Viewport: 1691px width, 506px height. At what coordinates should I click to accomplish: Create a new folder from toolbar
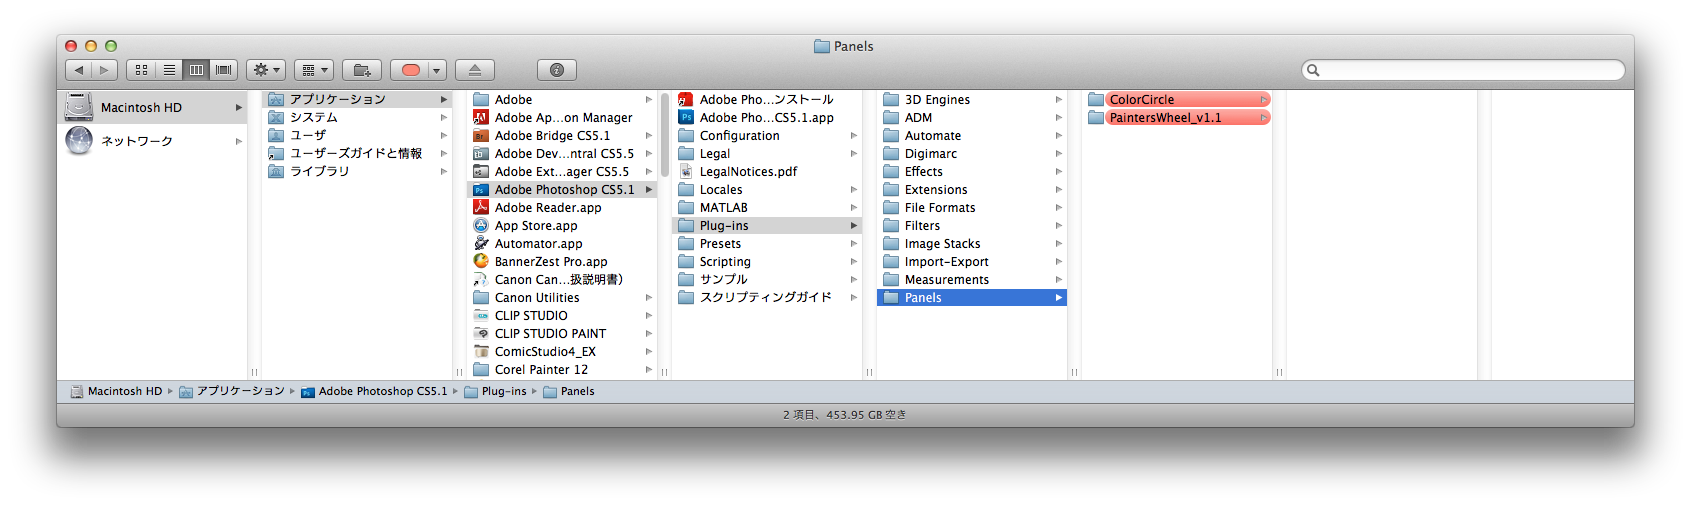click(x=362, y=70)
